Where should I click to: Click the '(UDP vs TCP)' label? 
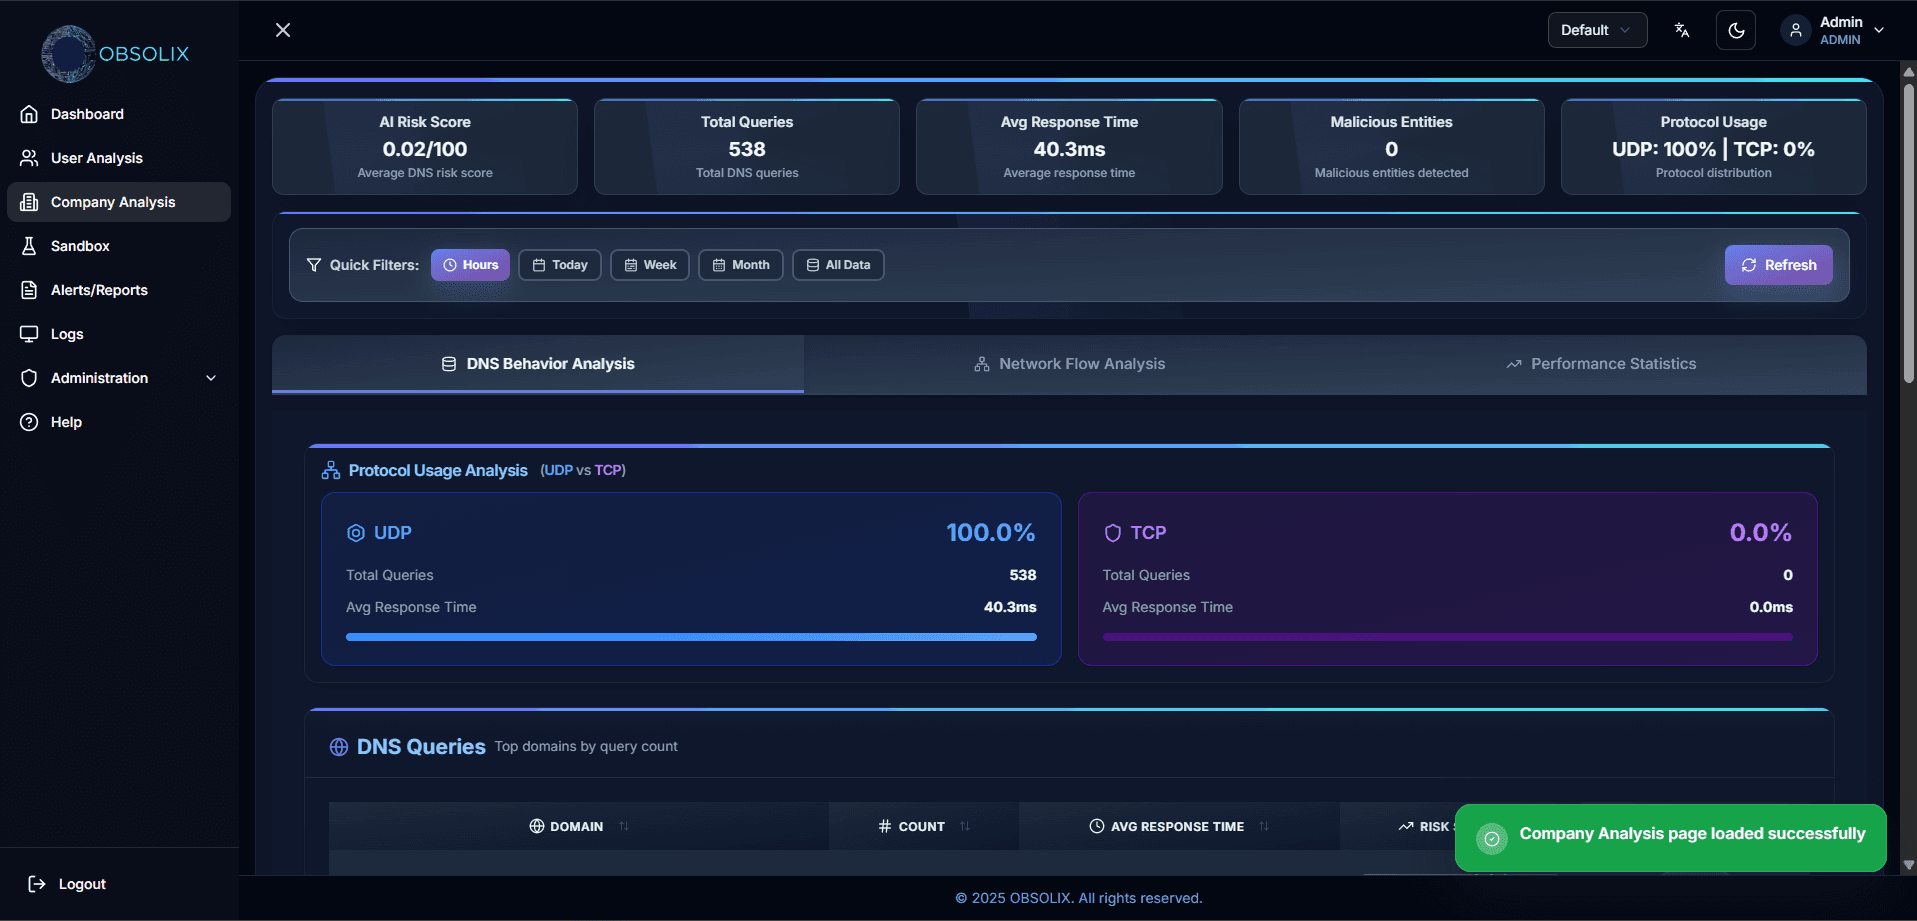pos(583,470)
